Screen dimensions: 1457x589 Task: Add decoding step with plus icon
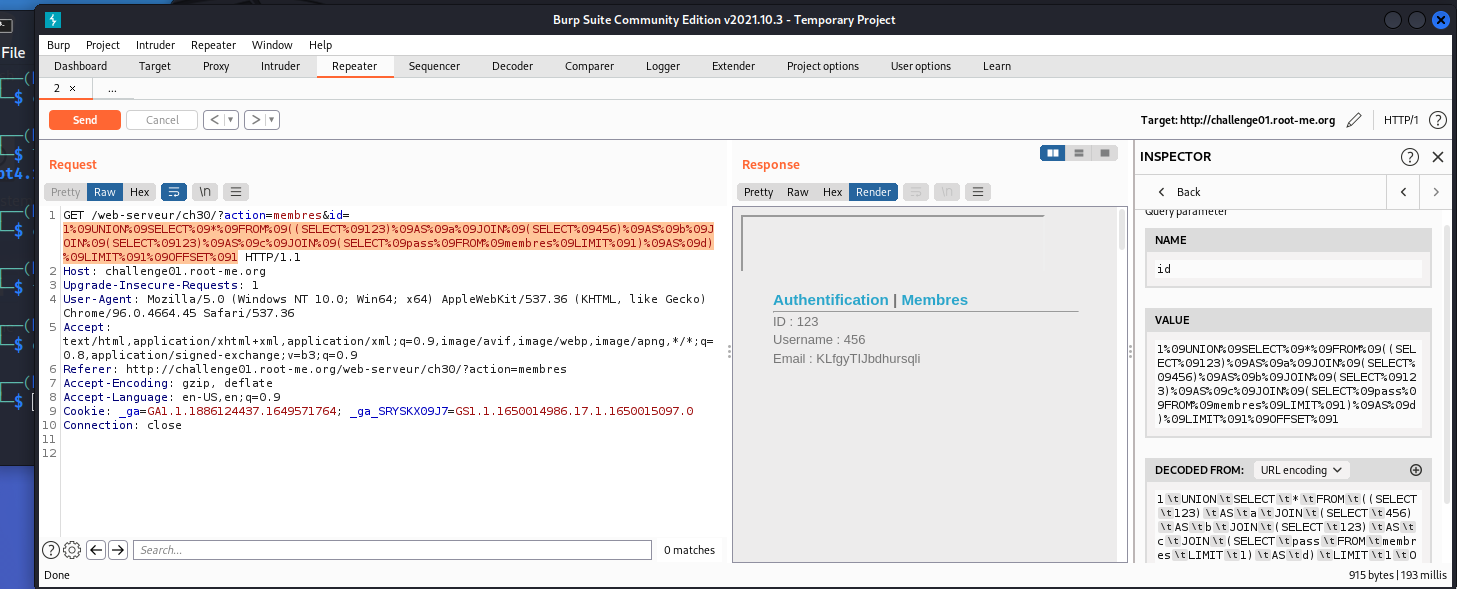click(1415, 470)
